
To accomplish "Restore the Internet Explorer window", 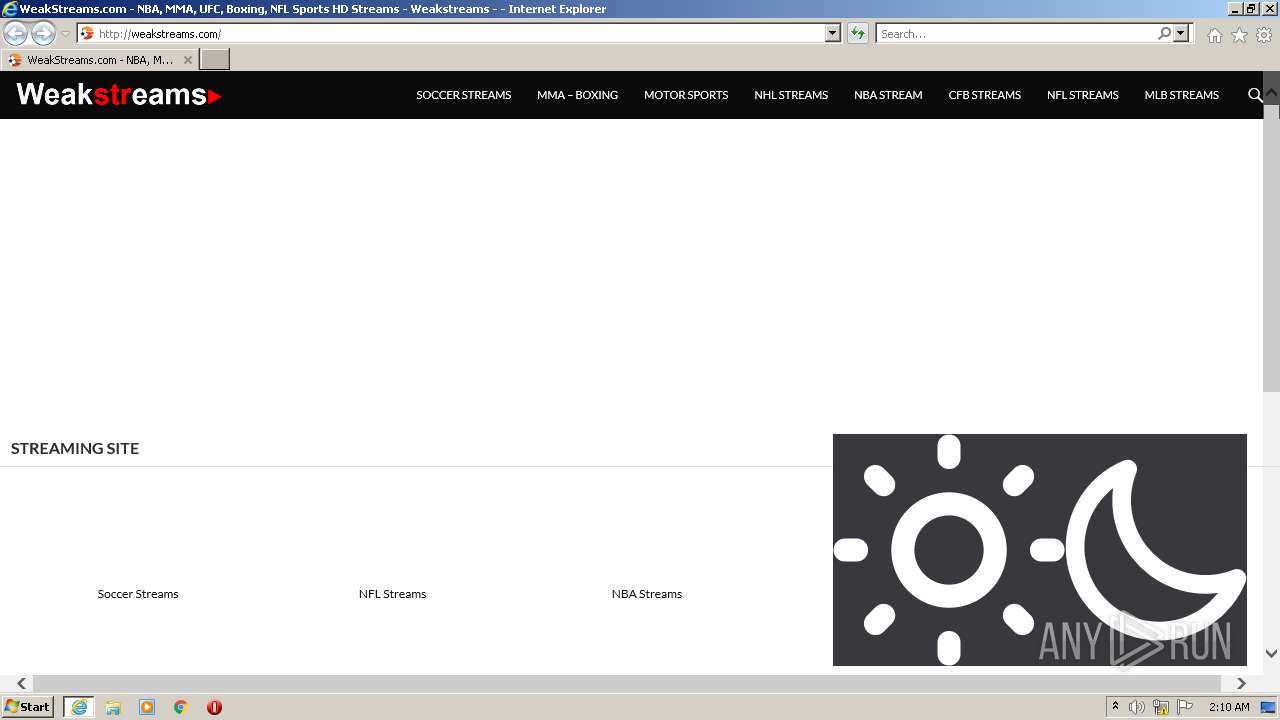I will (1250, 8).
